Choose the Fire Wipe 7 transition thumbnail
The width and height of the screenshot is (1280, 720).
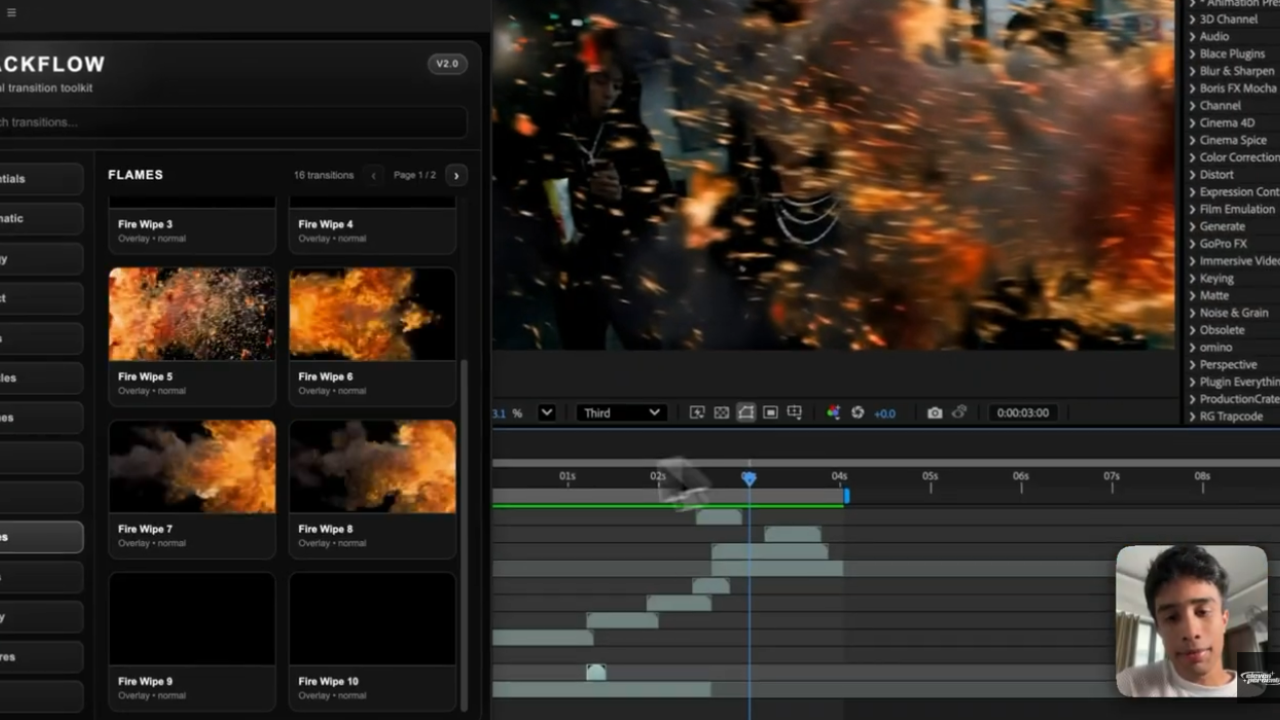[x=192, y=466]
